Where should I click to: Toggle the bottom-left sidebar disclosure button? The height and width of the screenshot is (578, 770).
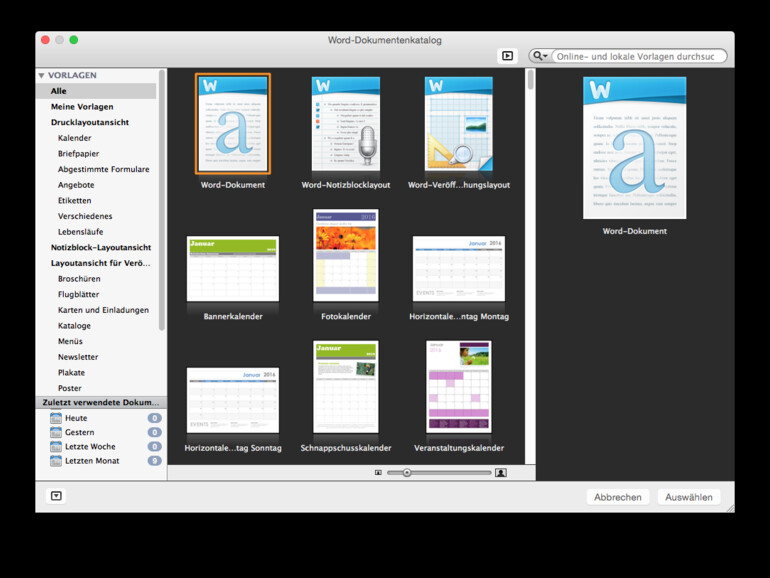pos(56,496)
